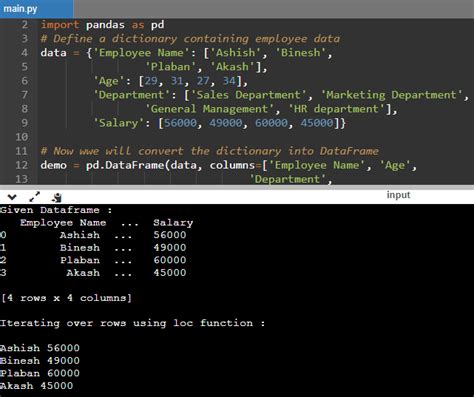Click the 'Ashish 56000' output line
Image resolution: width=474 pixels, height=397 pixels.
coord(40,348)
